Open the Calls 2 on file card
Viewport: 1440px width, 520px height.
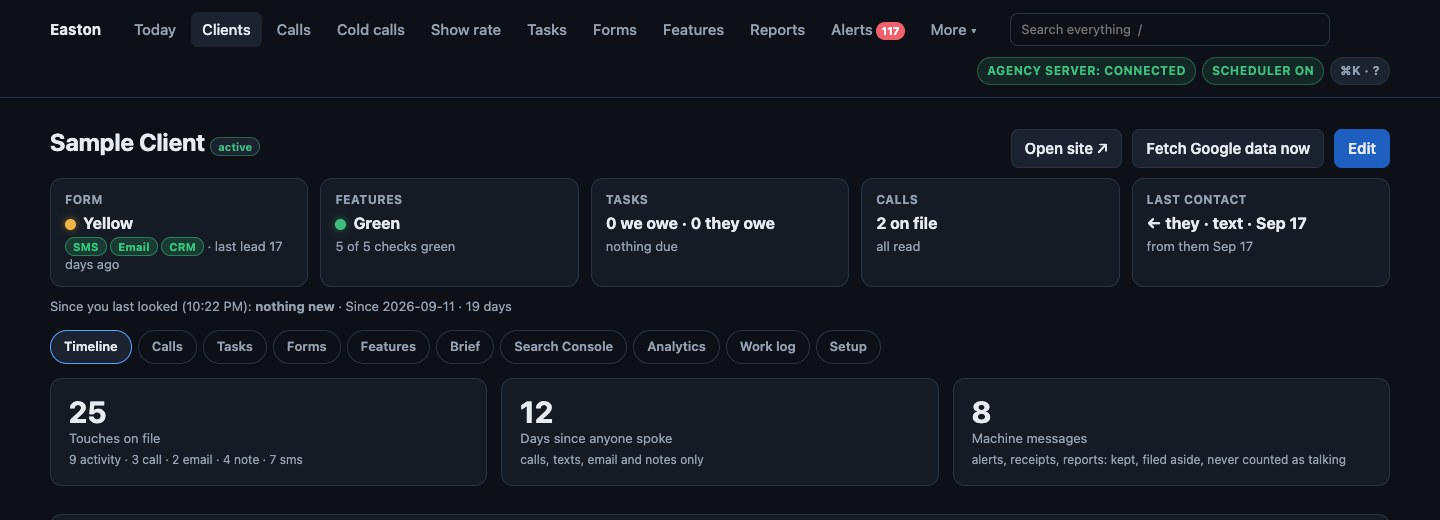[990, 232]
